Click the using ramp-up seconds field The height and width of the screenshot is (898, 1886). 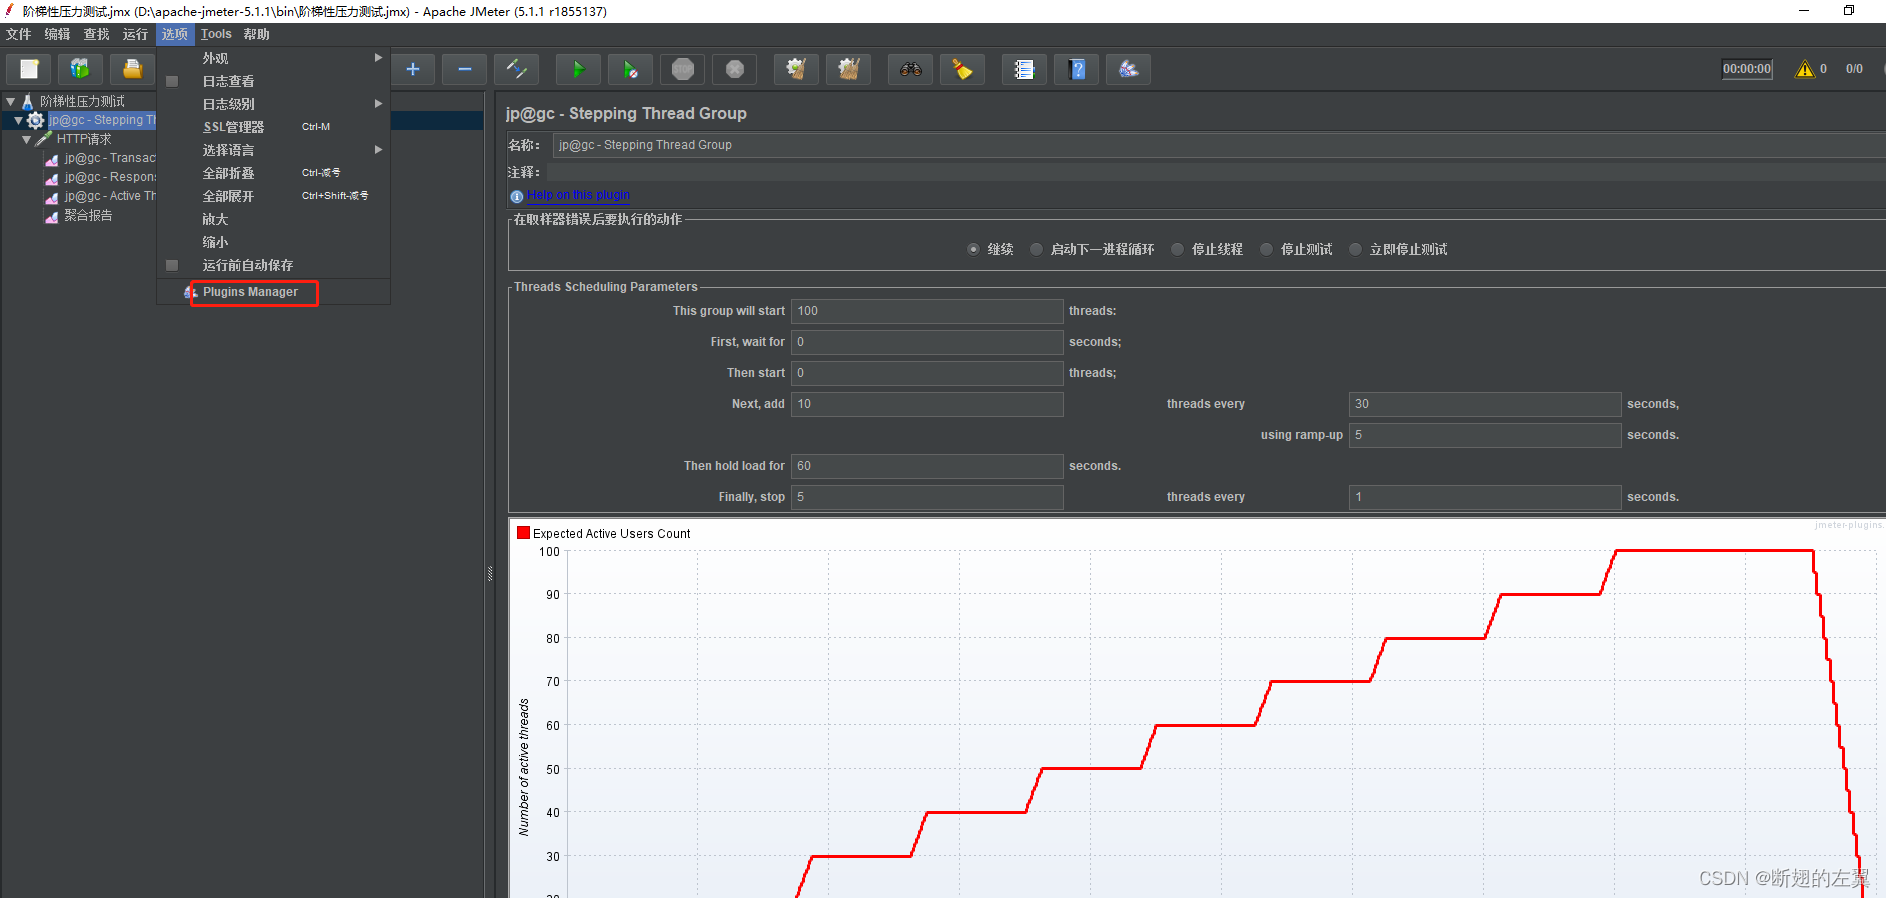pyautogui.click(x=1485, y=435)
